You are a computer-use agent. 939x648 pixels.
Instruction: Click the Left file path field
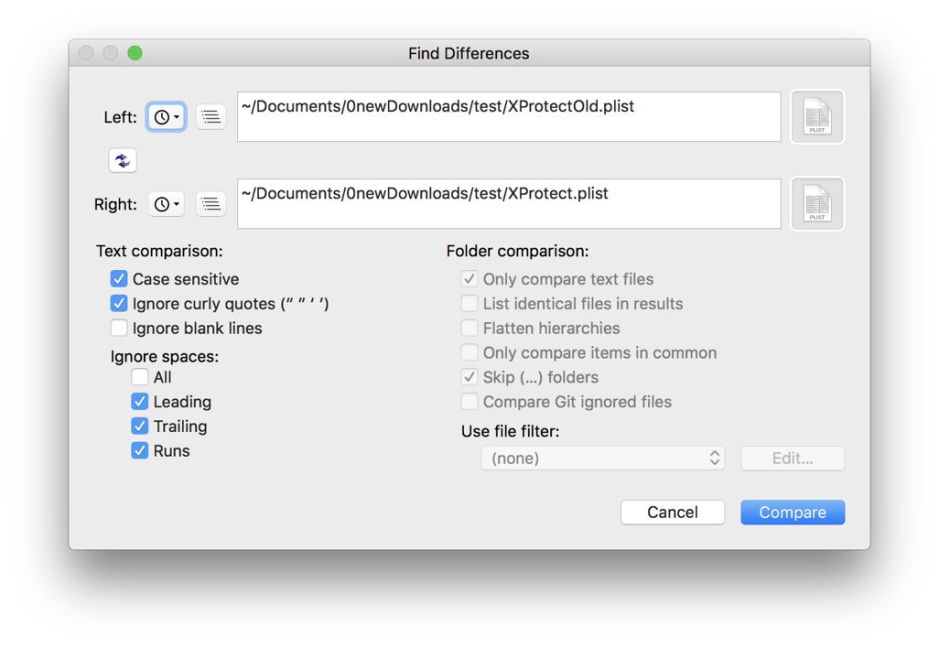(x=508, y=117)
